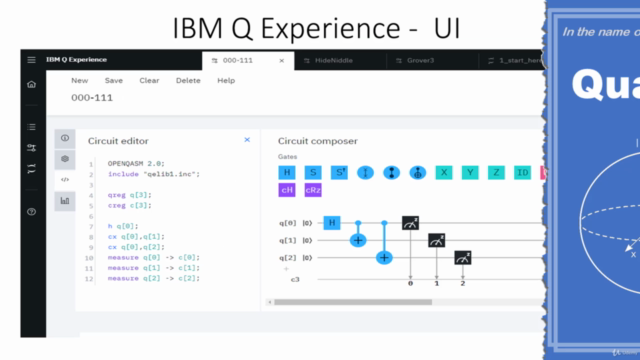Click code line 'cx q[0],q[1];'
This screenshot has height=360, width=640.
[136, 236]
